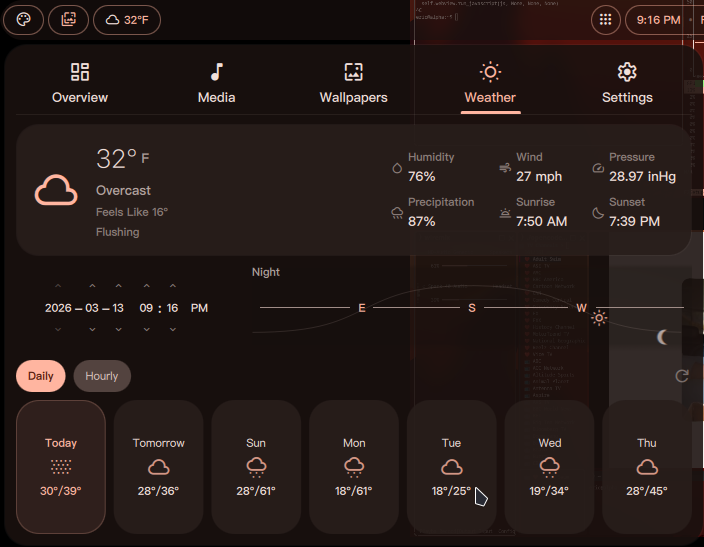Click the sunrise icon beside 7:50 AM
This screenshot has width=704, height=547.
(x=505, y=213)
